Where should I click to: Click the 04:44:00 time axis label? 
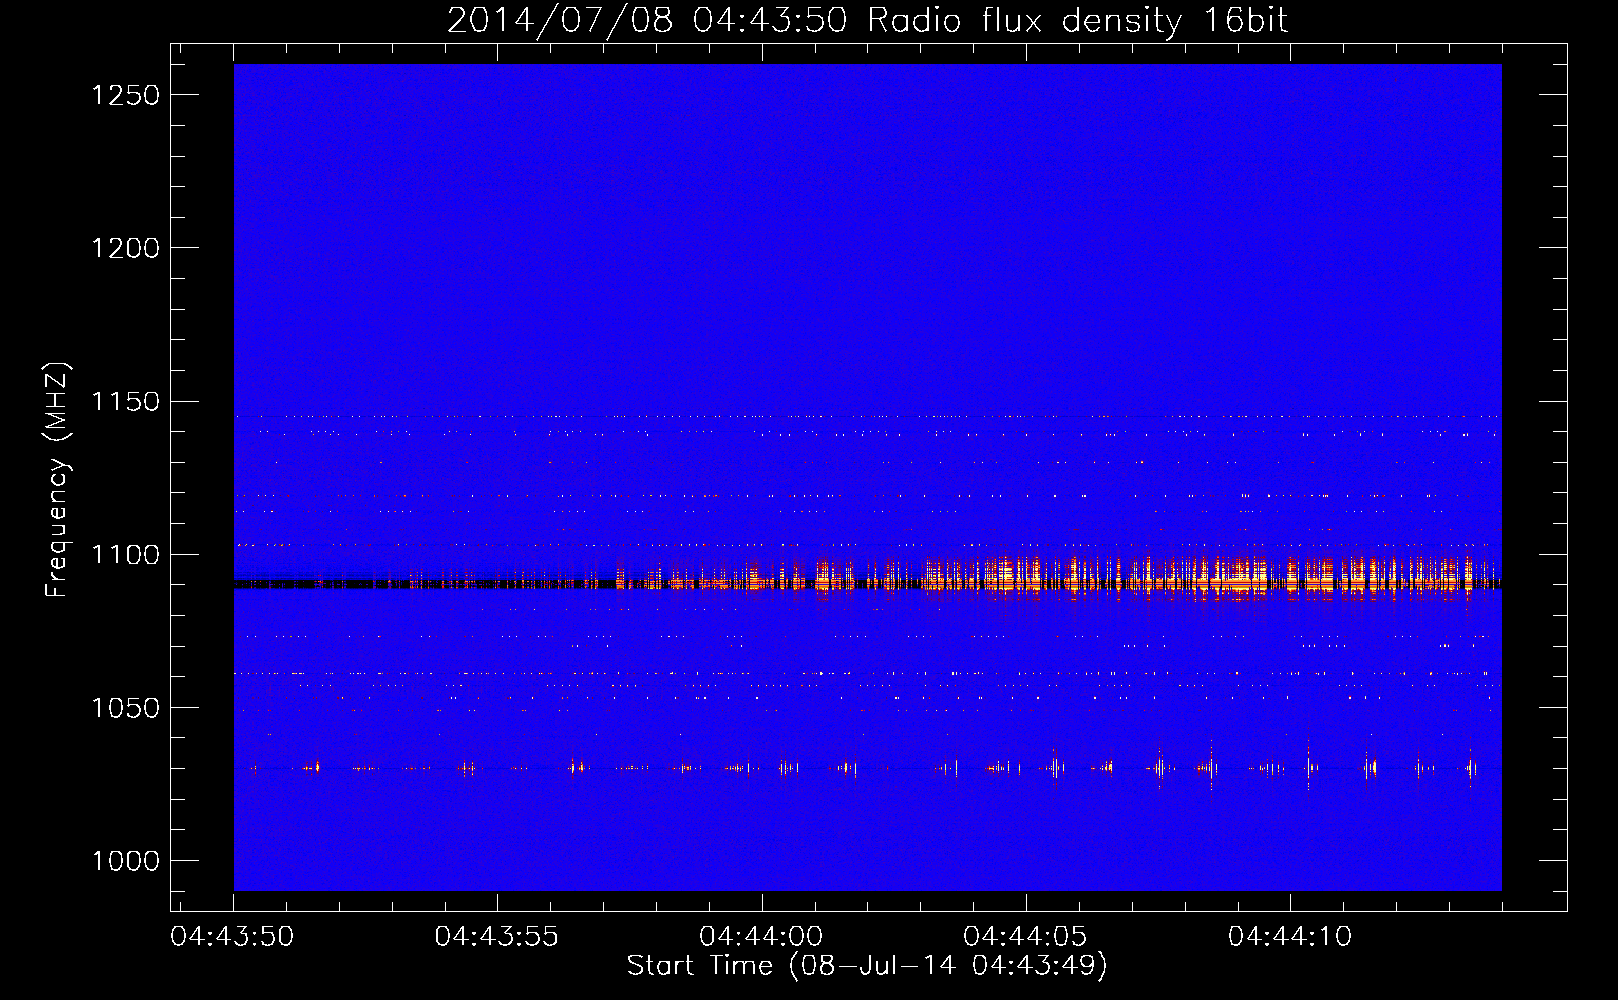pos(761,937)
